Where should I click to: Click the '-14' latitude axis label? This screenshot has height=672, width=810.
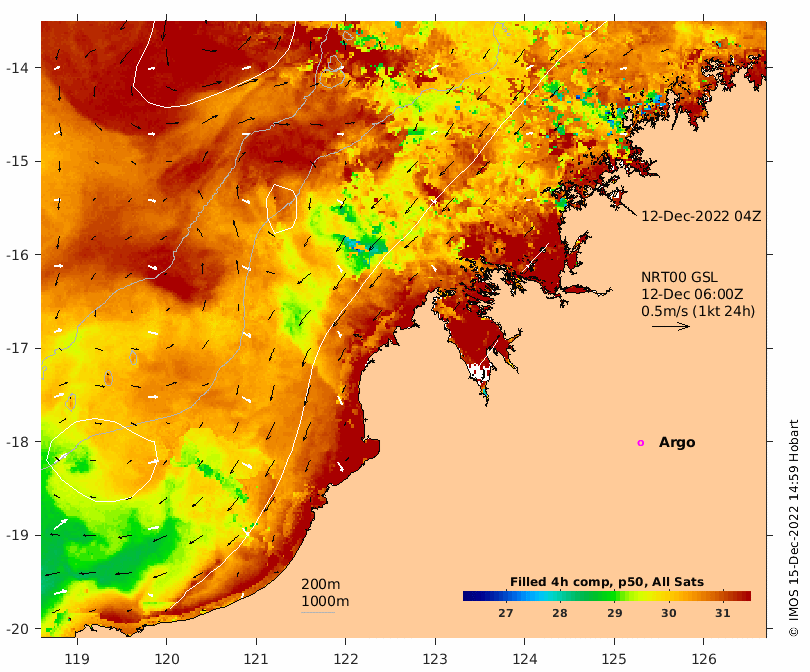(18, 68)
